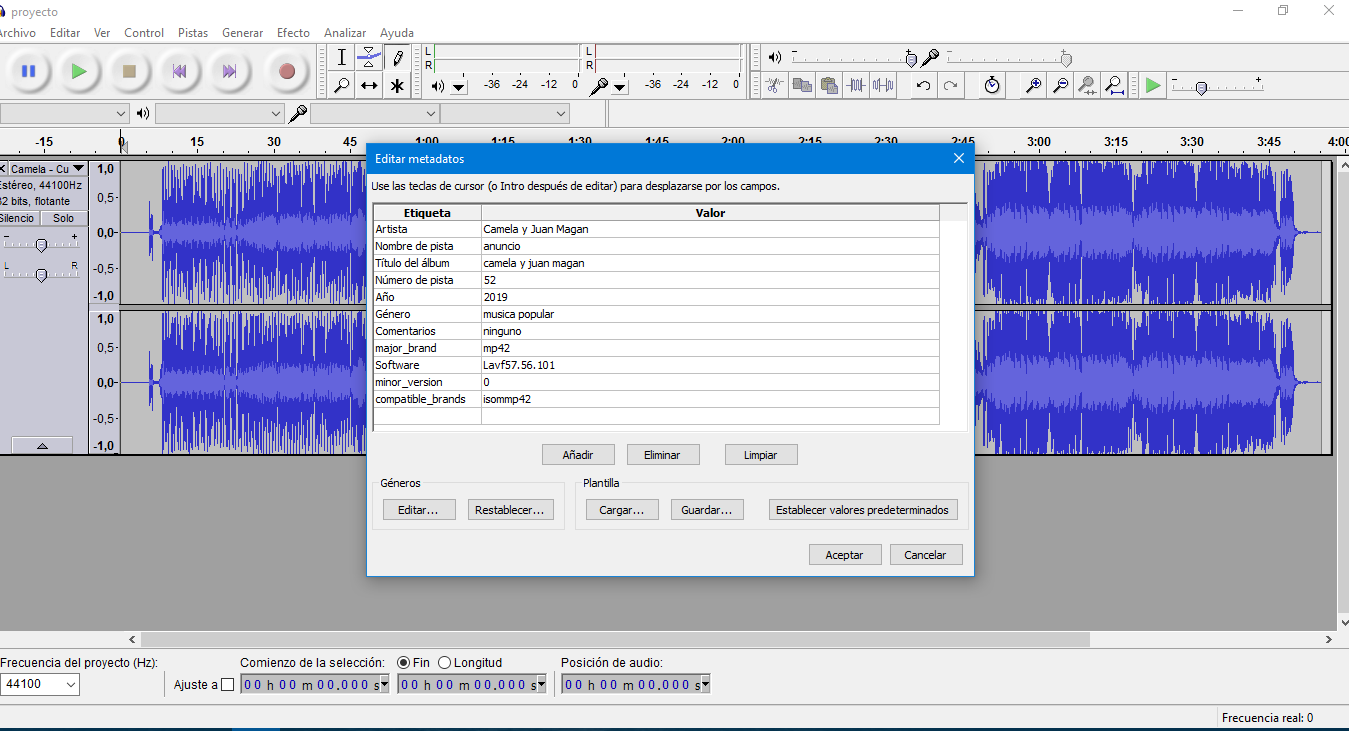Skip to start of the project
Screen dimensions: 1349x731
coord(180,71)
